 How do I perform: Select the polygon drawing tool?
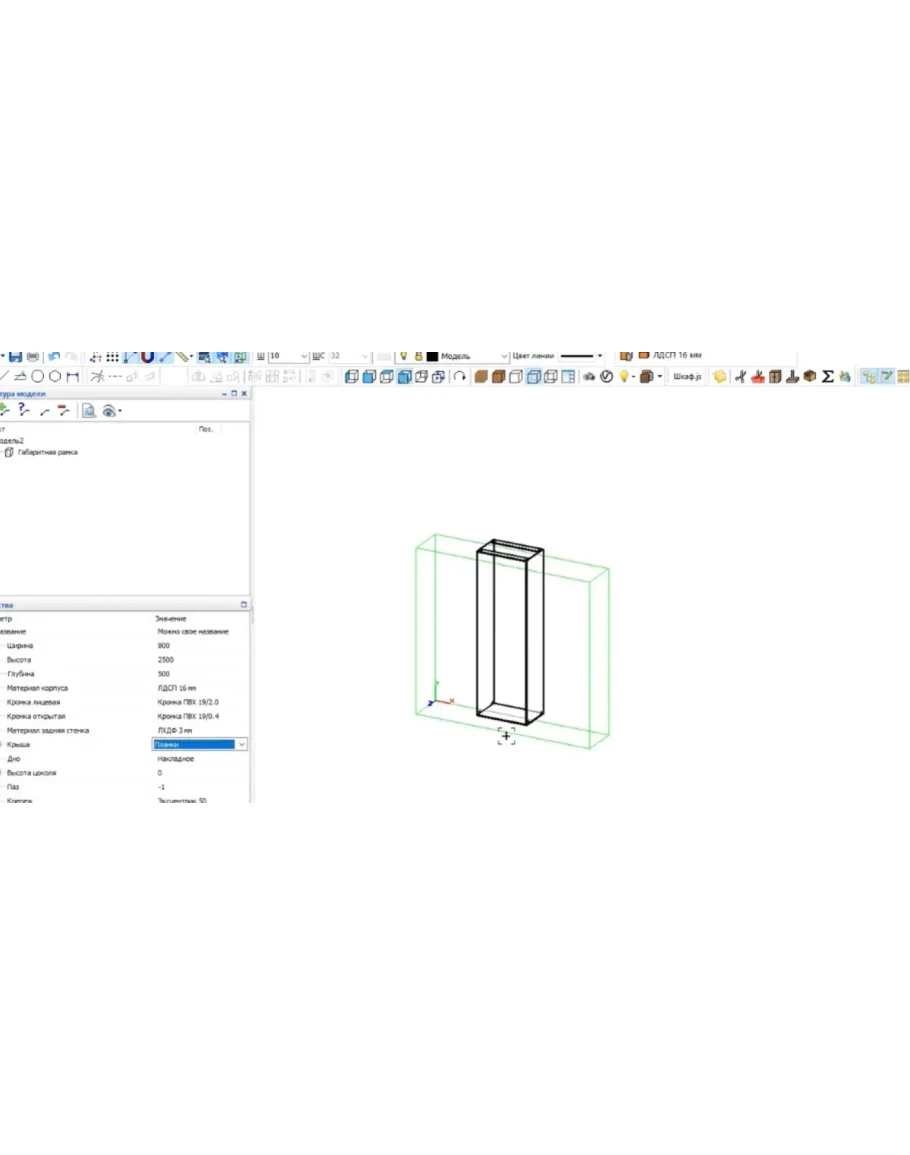(55, 376)
